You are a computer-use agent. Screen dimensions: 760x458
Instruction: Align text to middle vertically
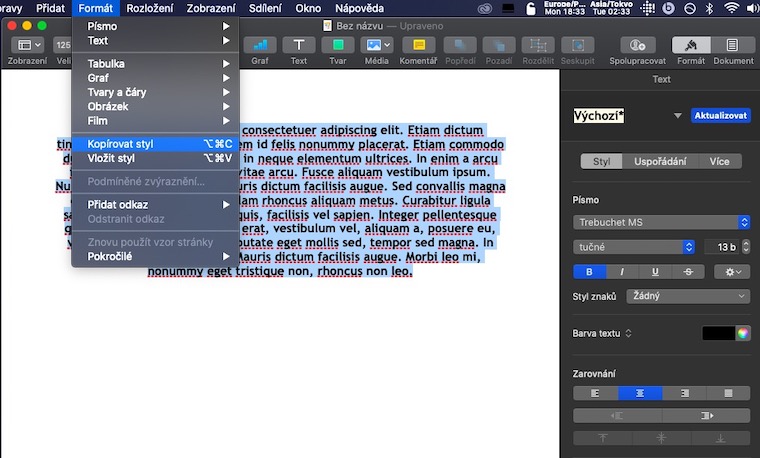point(662,438)
